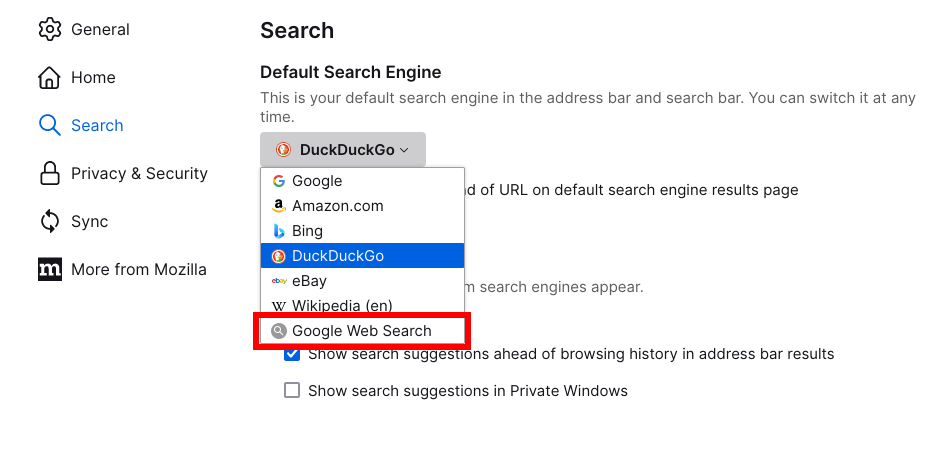Choose Google from the engine list

point(317,181)
